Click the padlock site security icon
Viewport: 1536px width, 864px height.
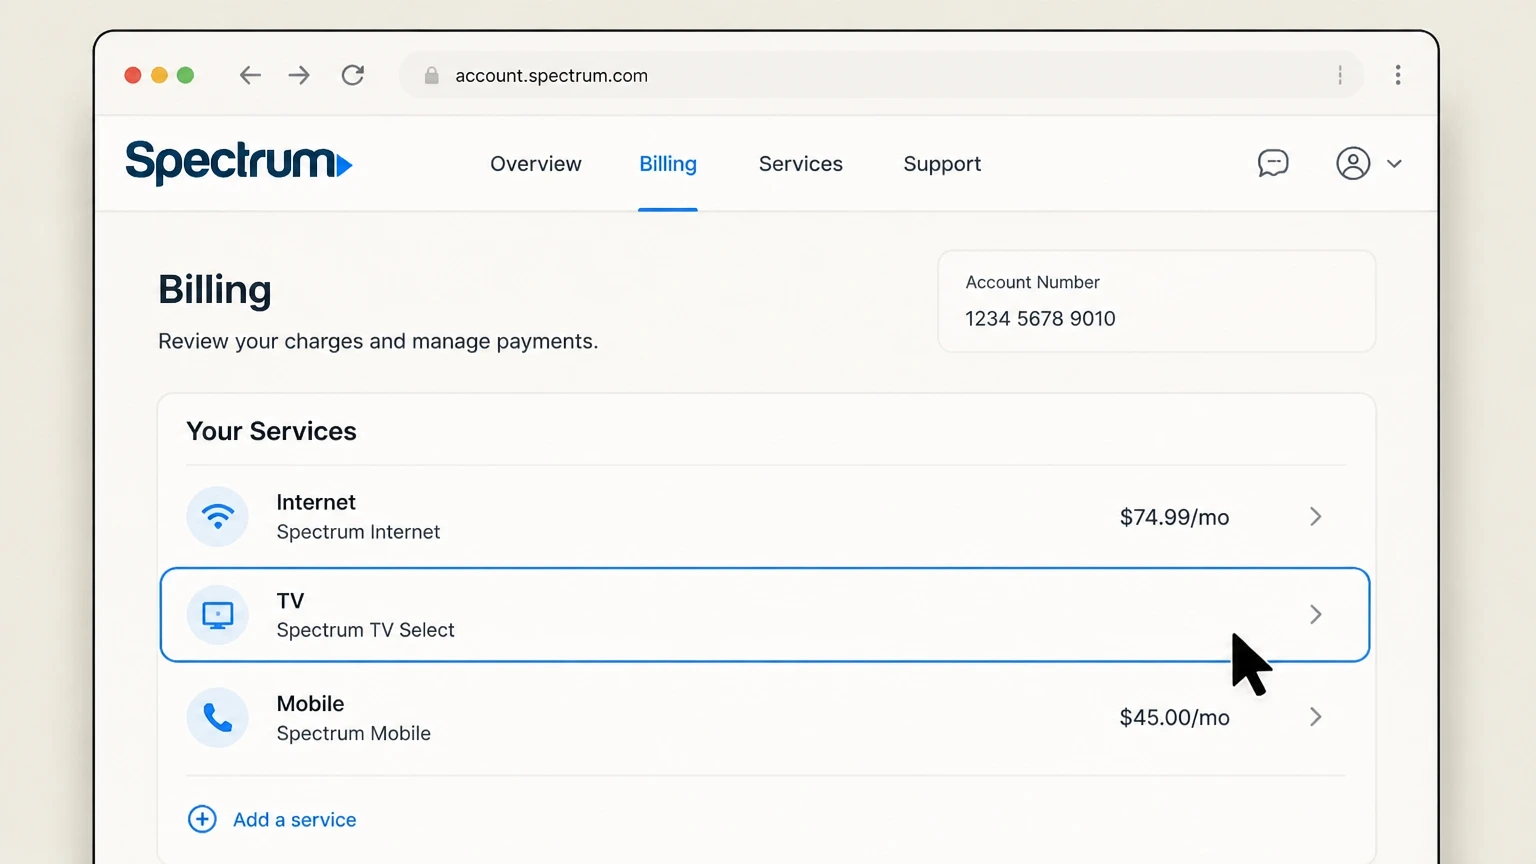tap(432, 76)
